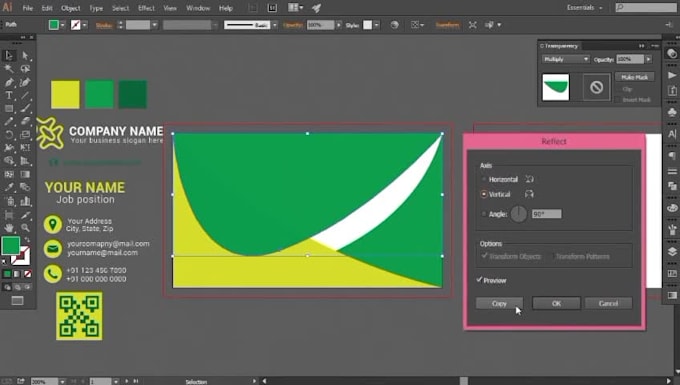Set paint mode to None
Image resolution: width=680 pixels, height=385 pixels.
pyautogui.click(x=28, y=274)
